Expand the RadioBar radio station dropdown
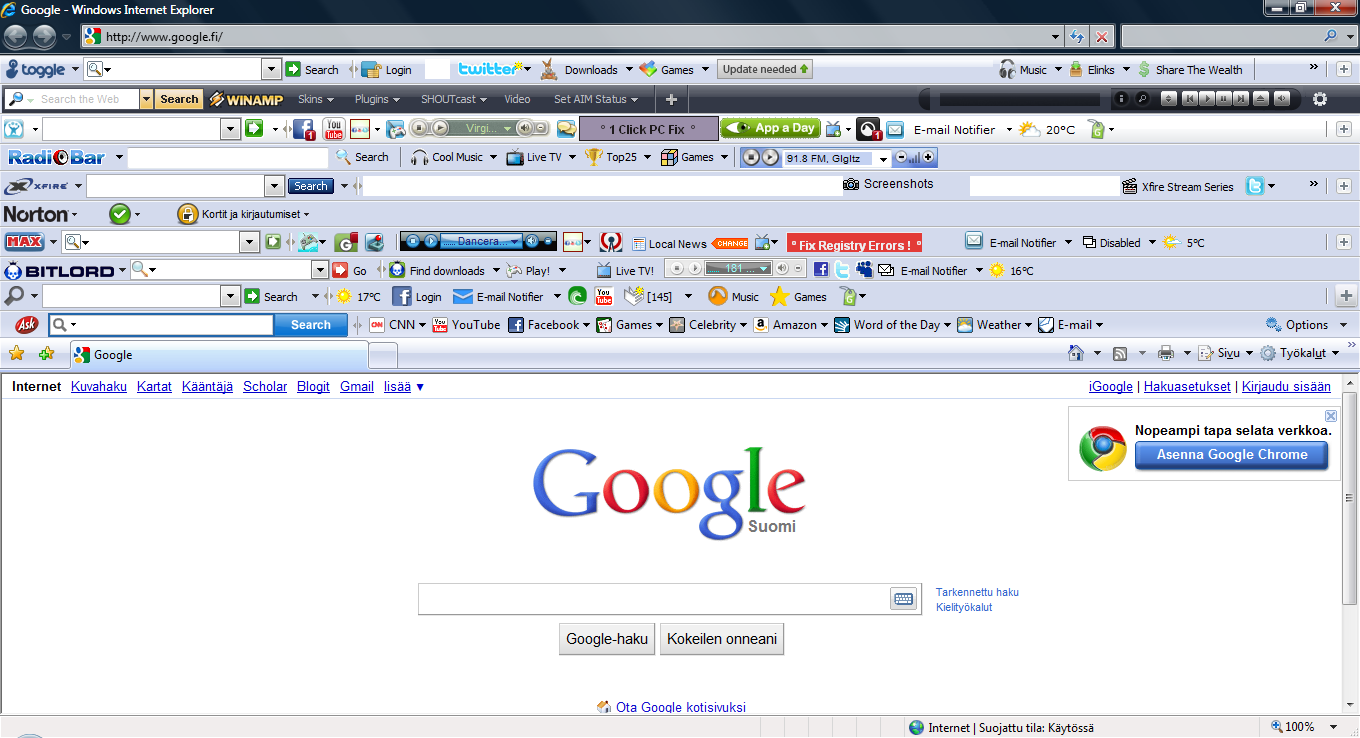Viewport: 1360px width, 738px height. pyautogui.click(x=883, y=159)
